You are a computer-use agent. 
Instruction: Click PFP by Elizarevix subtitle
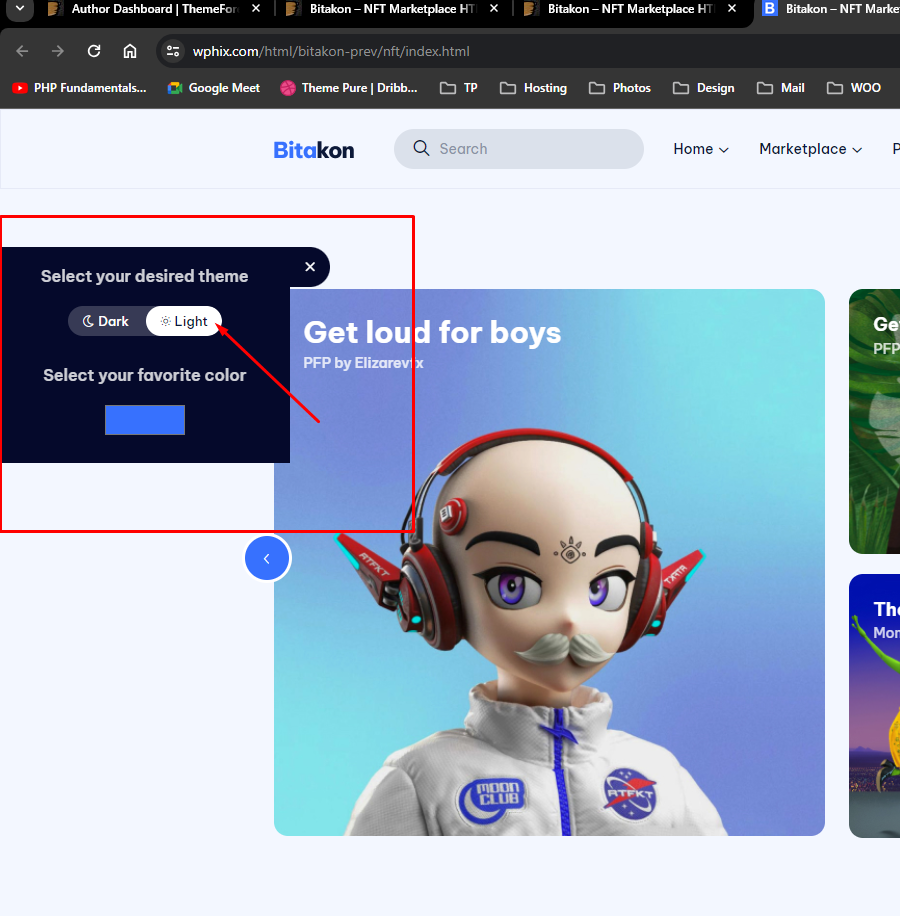pos(363,363)
